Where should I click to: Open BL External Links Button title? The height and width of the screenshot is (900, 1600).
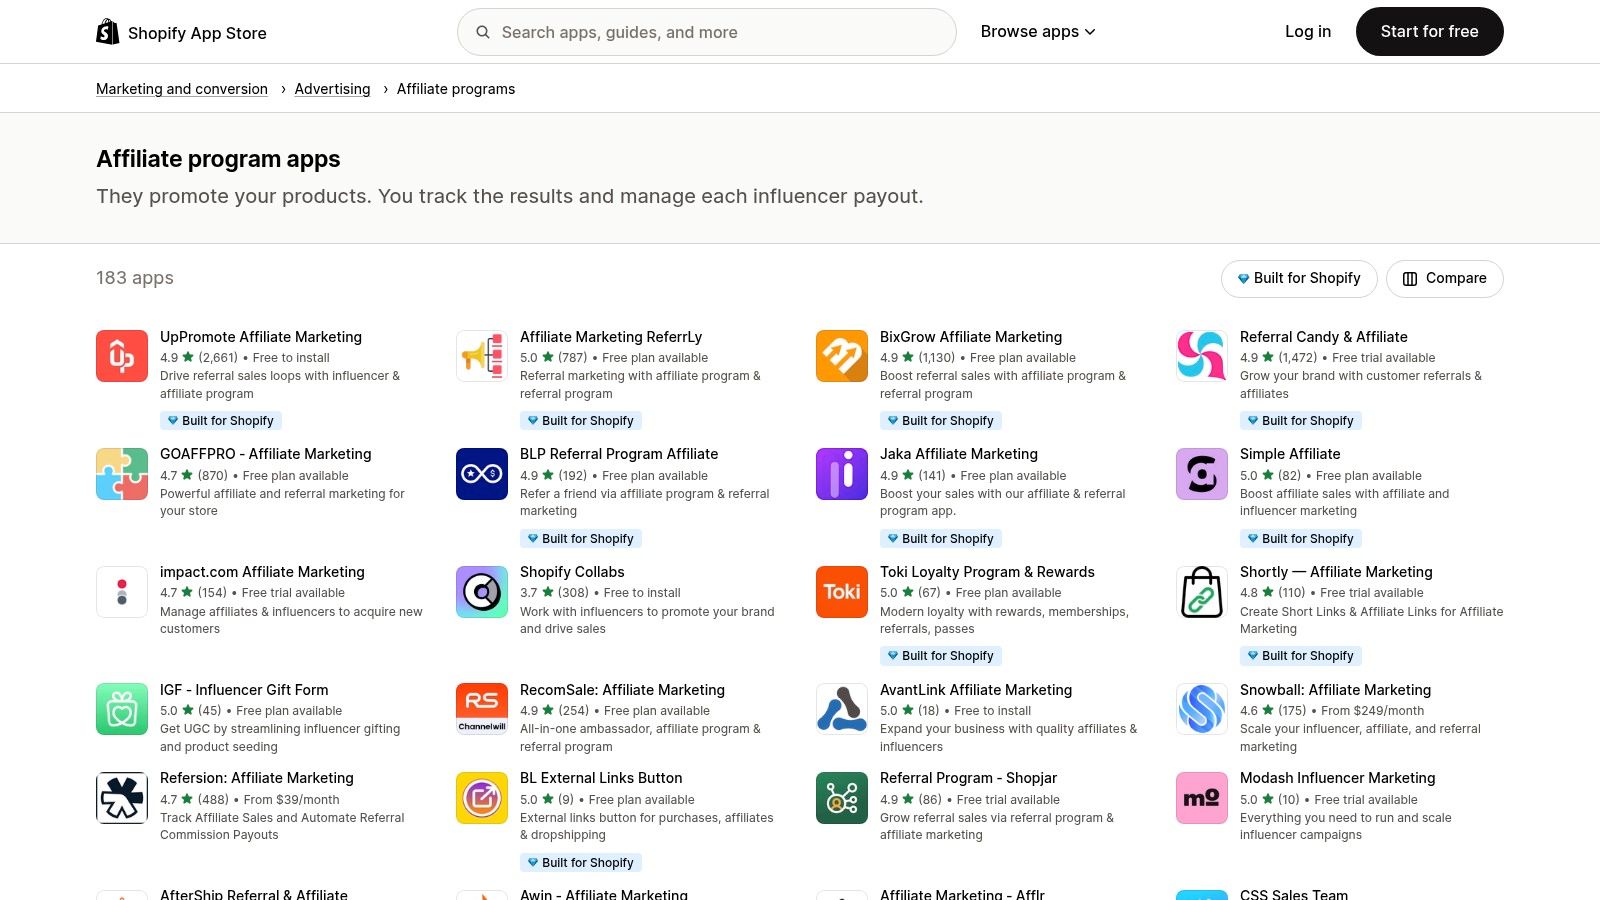pyautogui.click(x=601, y=778)
